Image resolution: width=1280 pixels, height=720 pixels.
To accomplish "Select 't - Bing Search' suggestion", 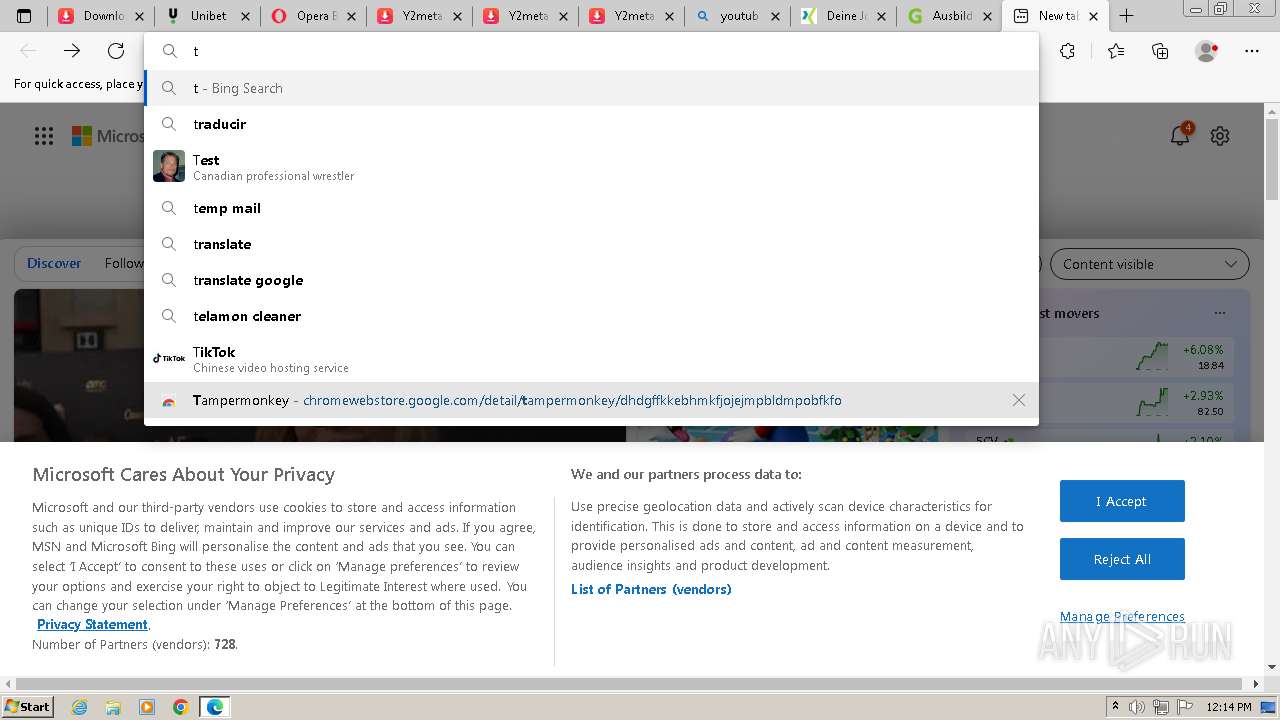I will [x=591, y=88].
